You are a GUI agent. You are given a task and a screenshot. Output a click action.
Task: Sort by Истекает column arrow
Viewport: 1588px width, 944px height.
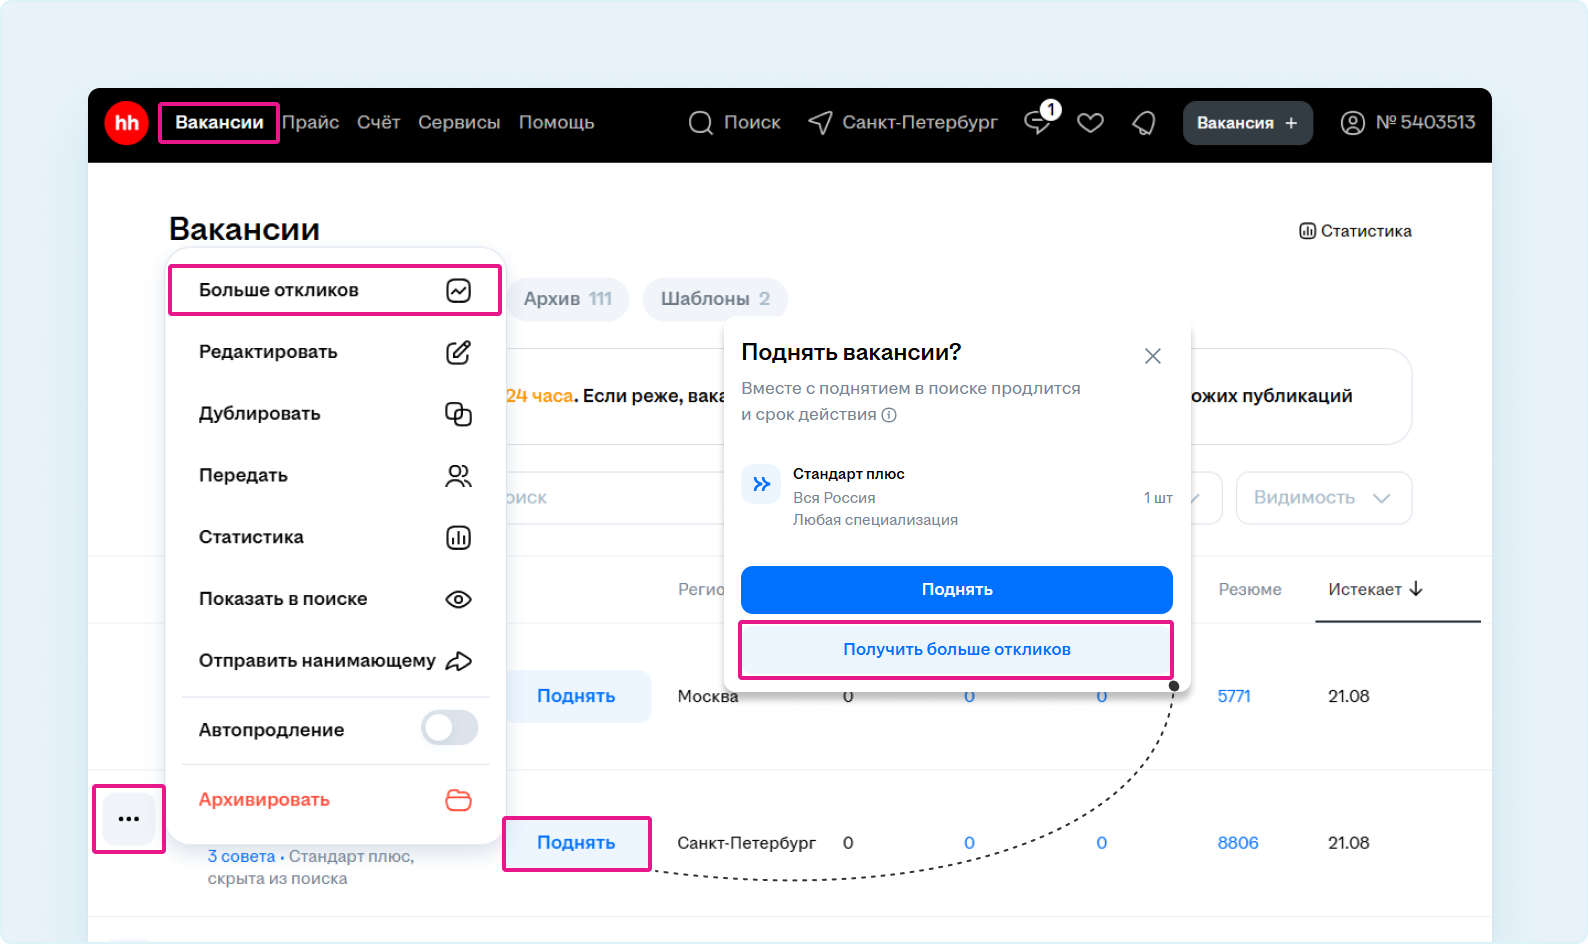pyautogui.click(x=1416, y=589)
